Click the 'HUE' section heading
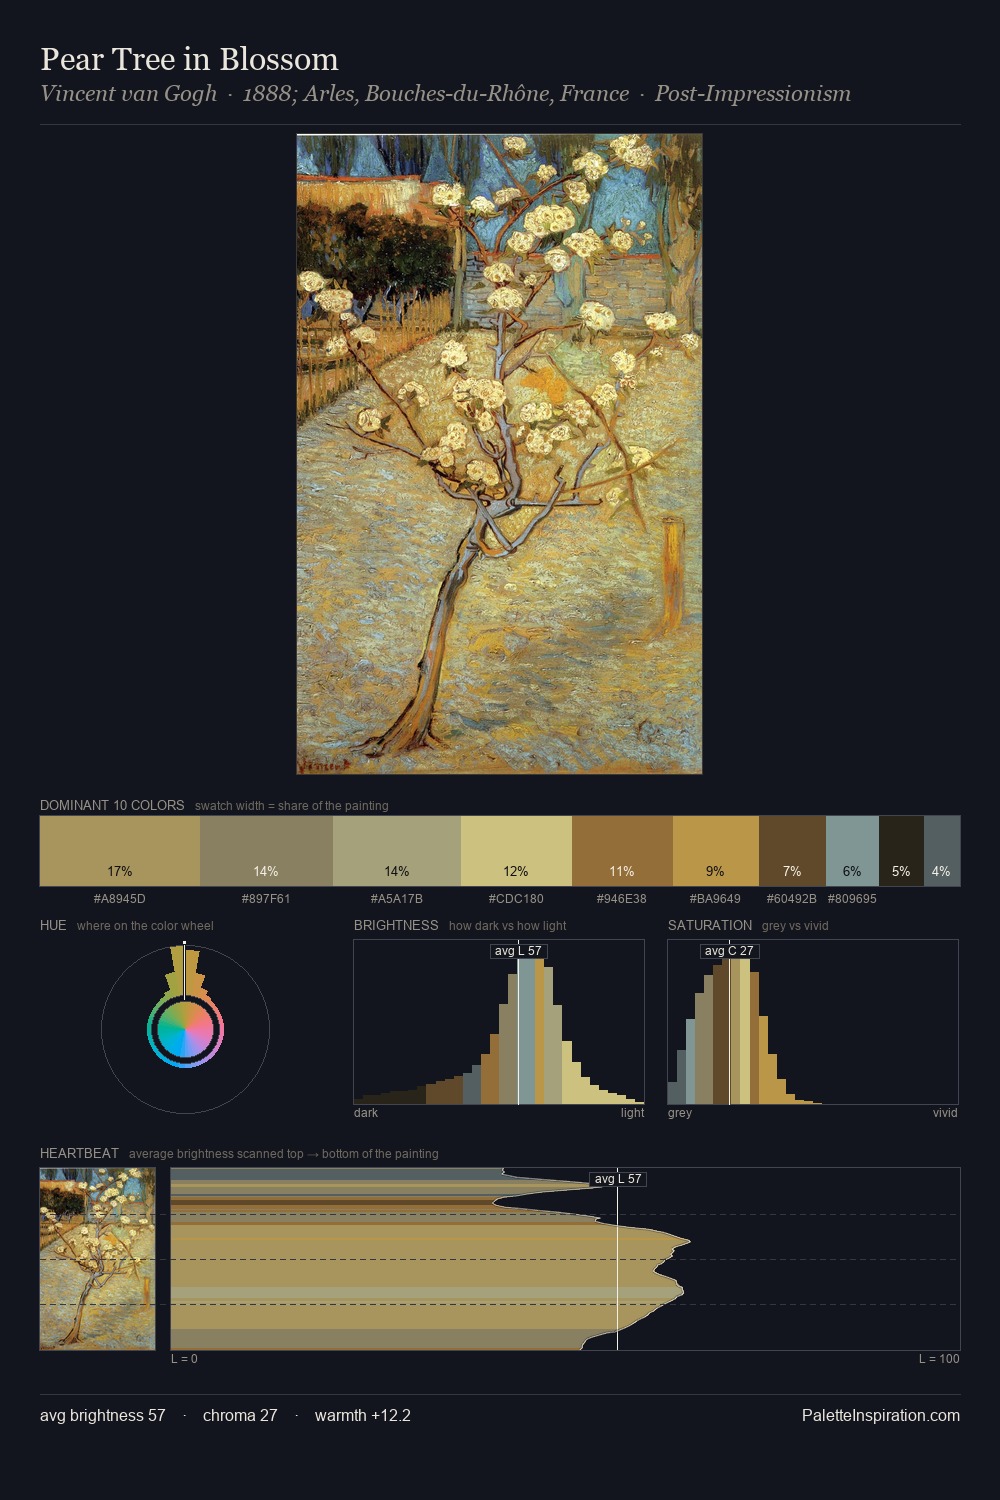The image size is (1000, 1500). 53,925
